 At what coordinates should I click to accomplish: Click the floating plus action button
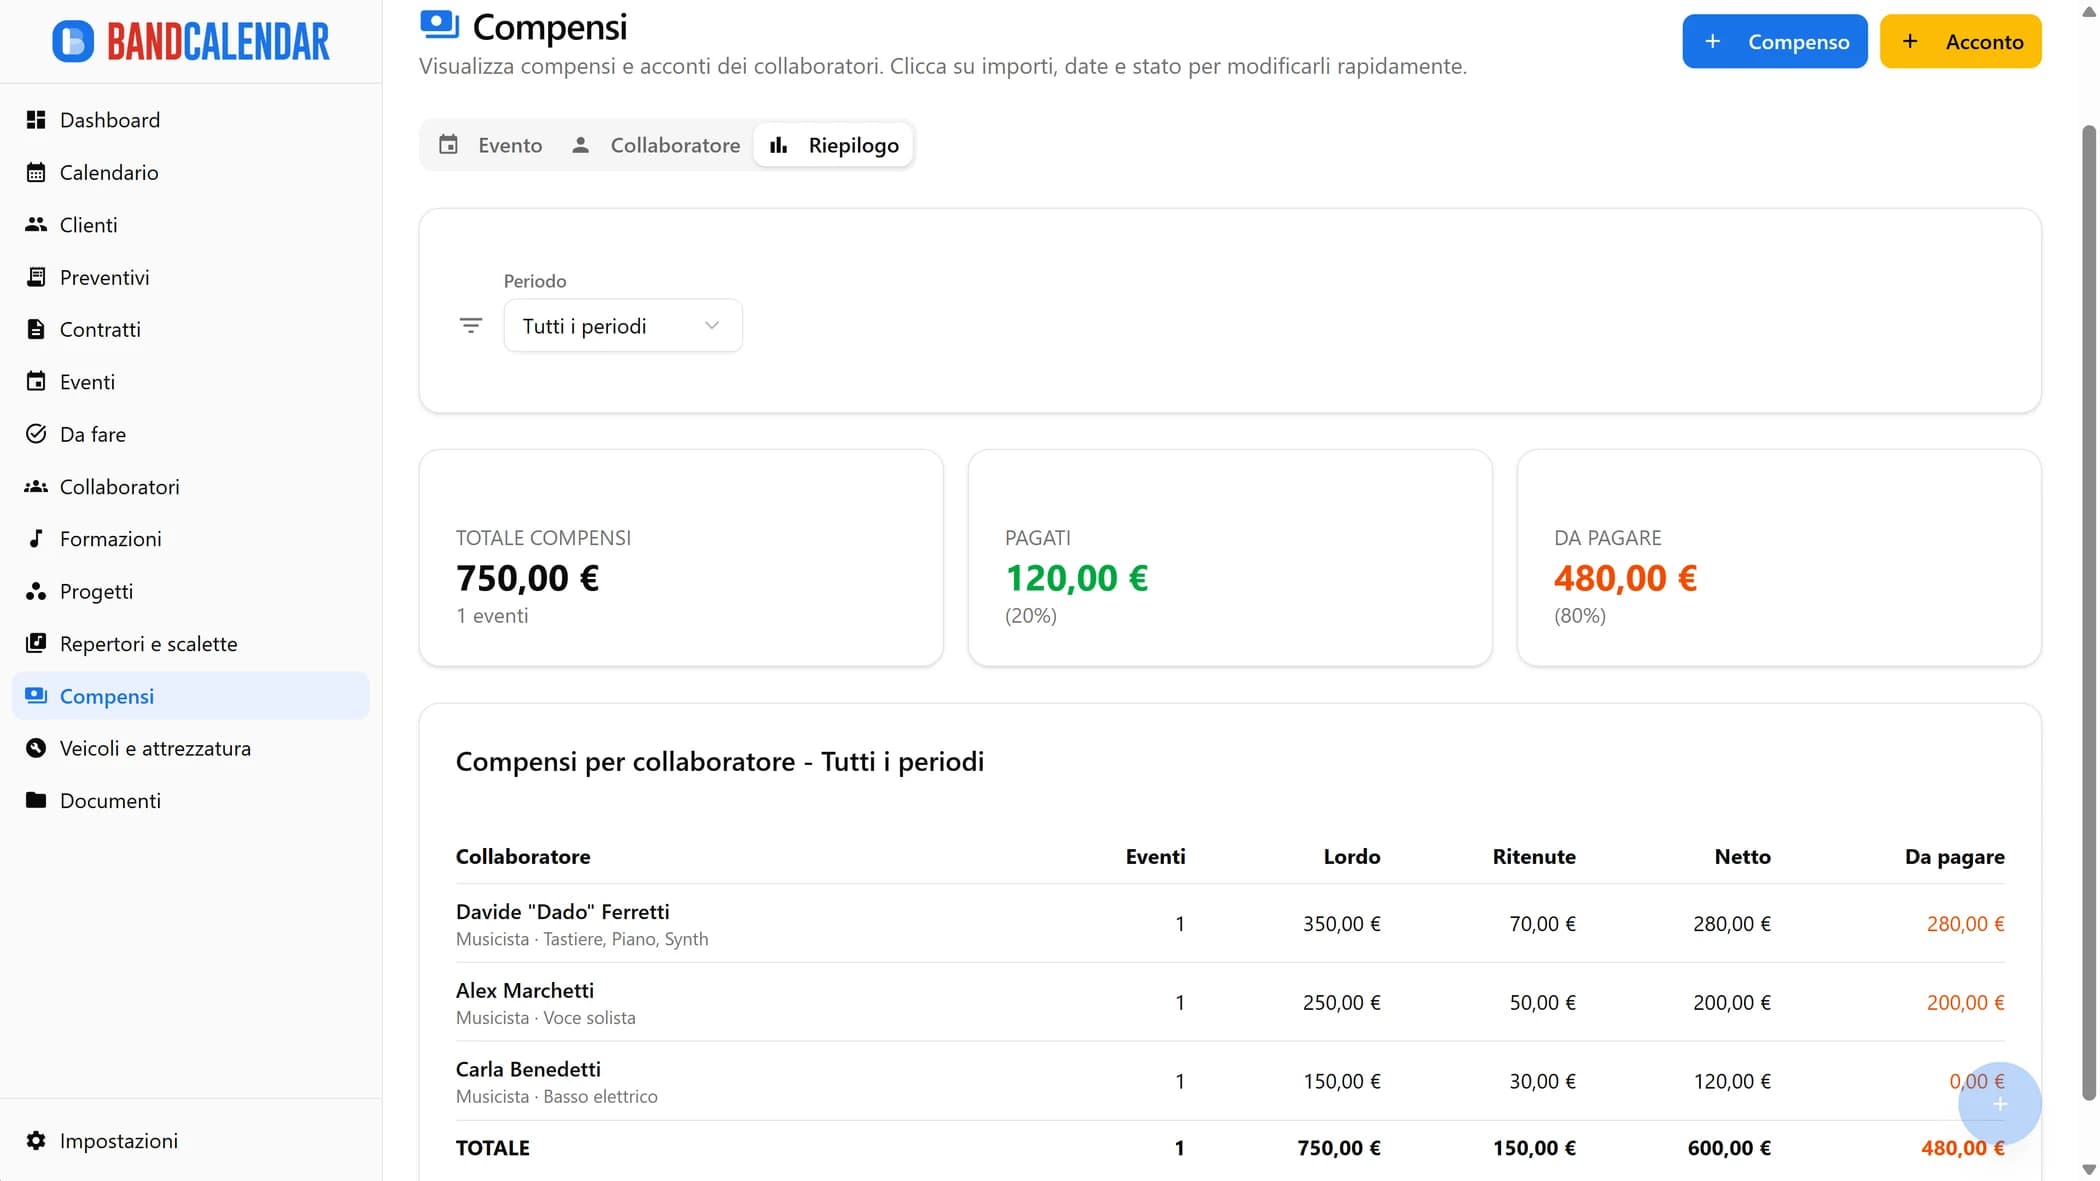(x=1999, y=1104)
